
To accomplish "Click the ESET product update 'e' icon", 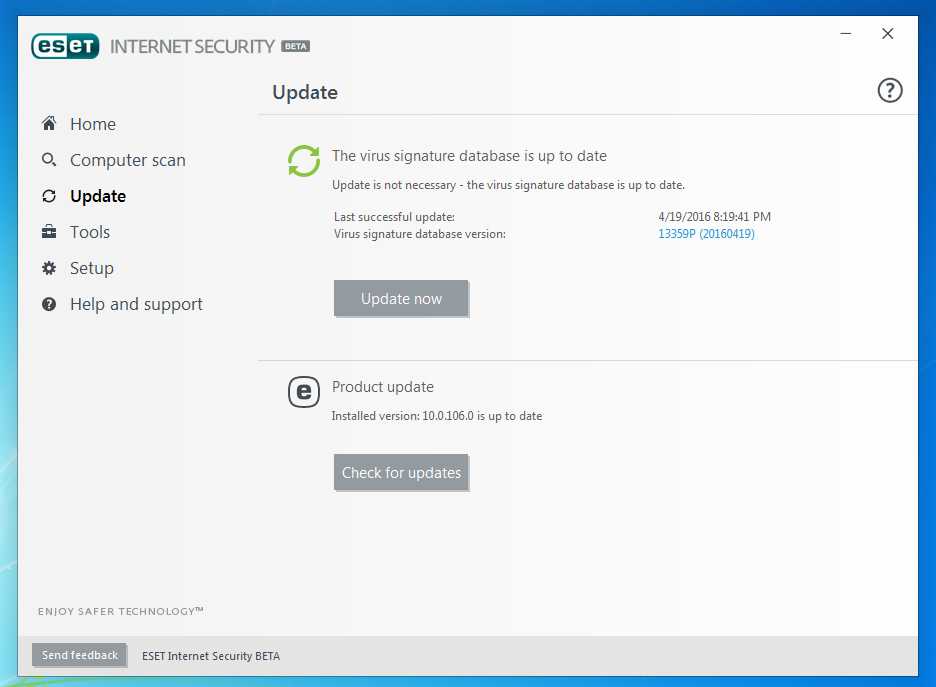I will pyautogui.click(x=304, y=392).
